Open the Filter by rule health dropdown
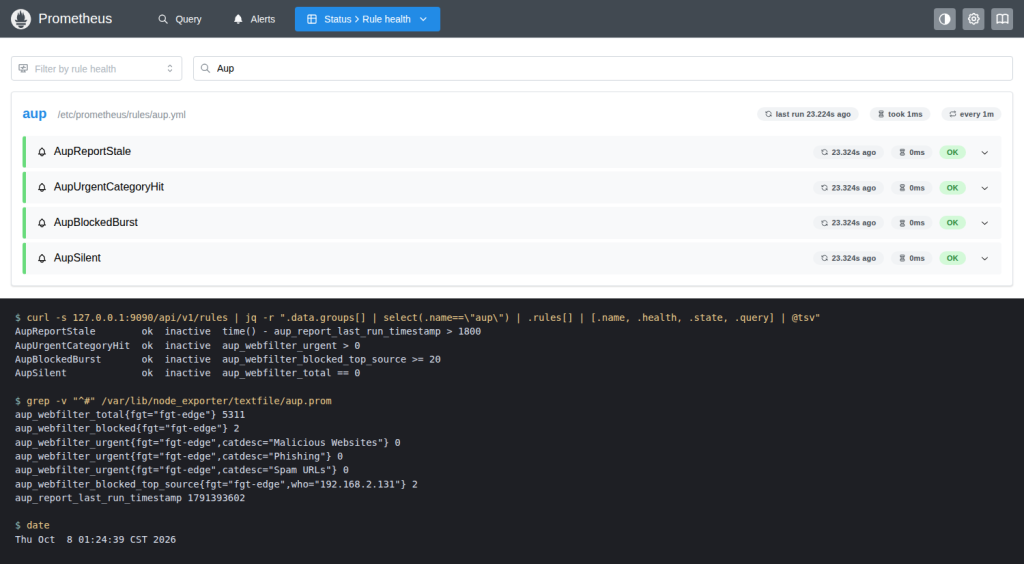1024x564 pixels. click(x=97, y=69)
